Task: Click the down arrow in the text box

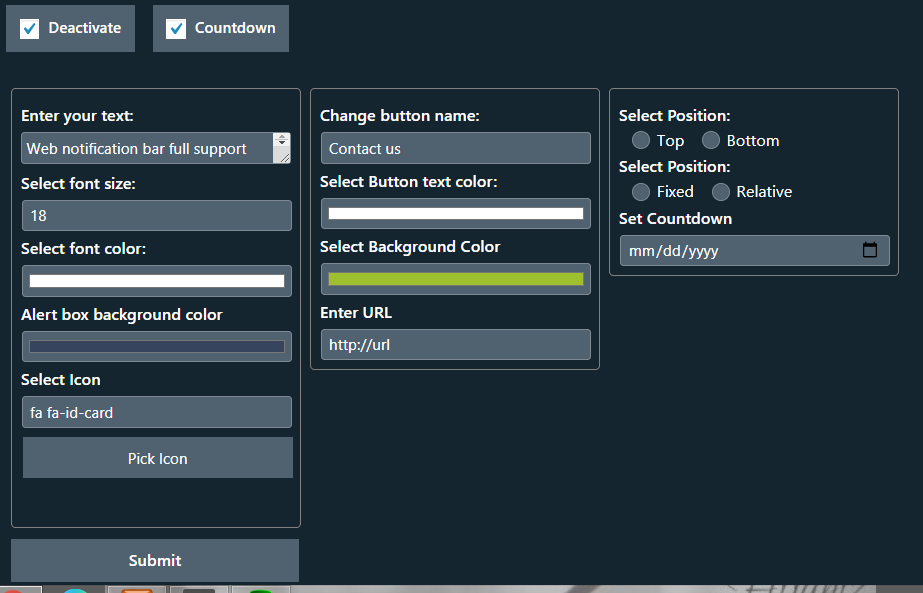Action: 281,143
